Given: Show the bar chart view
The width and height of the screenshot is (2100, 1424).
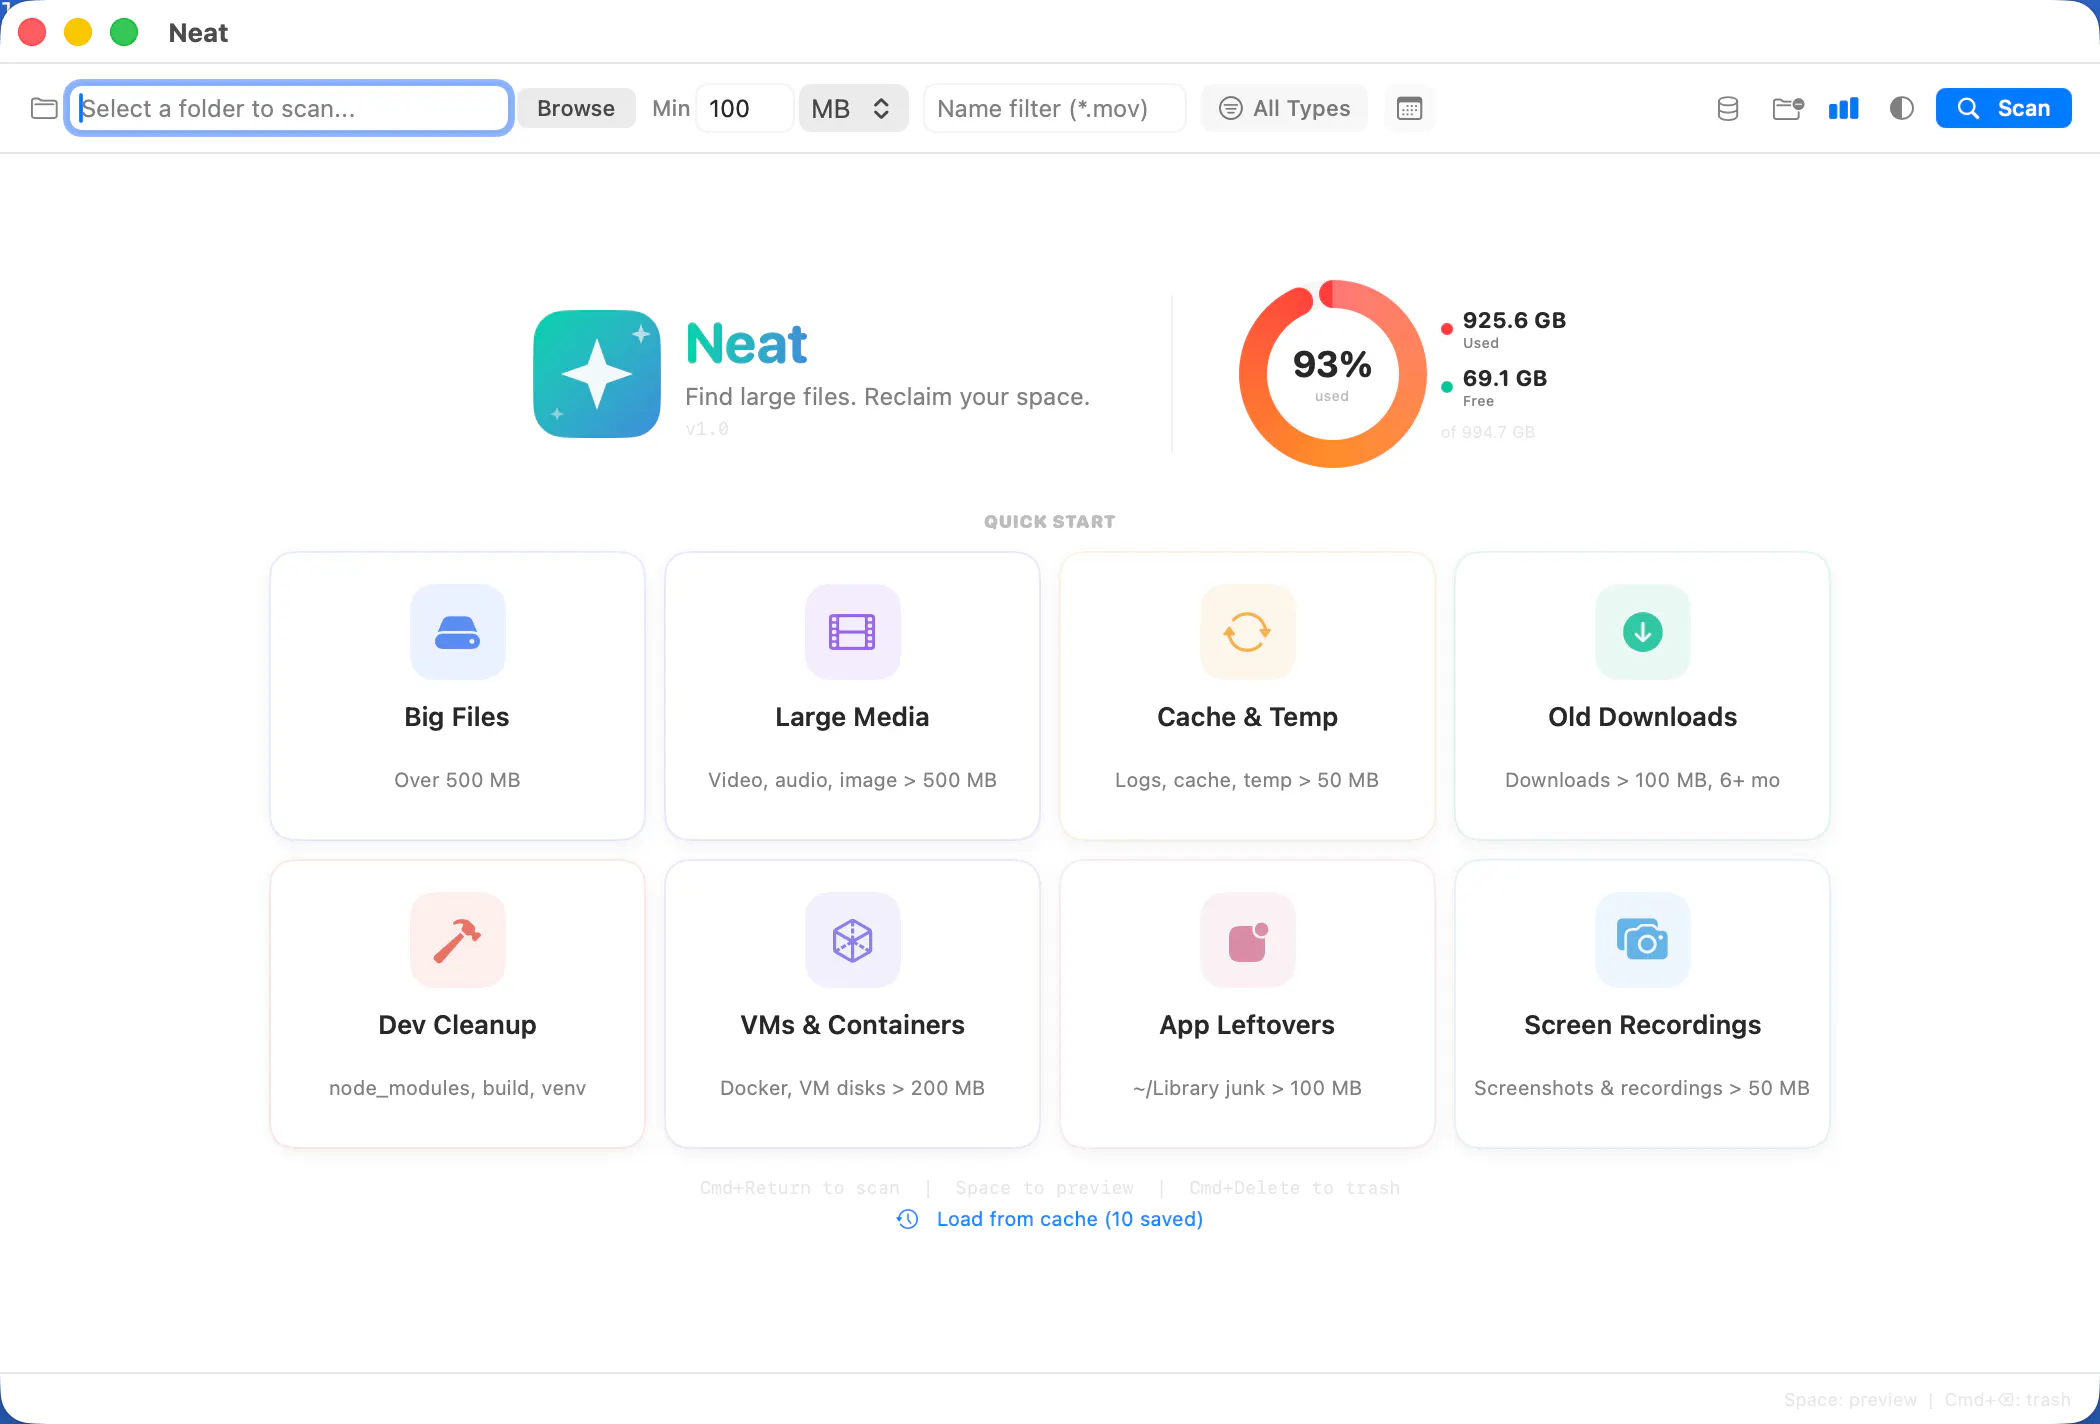Looking at the screenshot, I should point(1843,108).
